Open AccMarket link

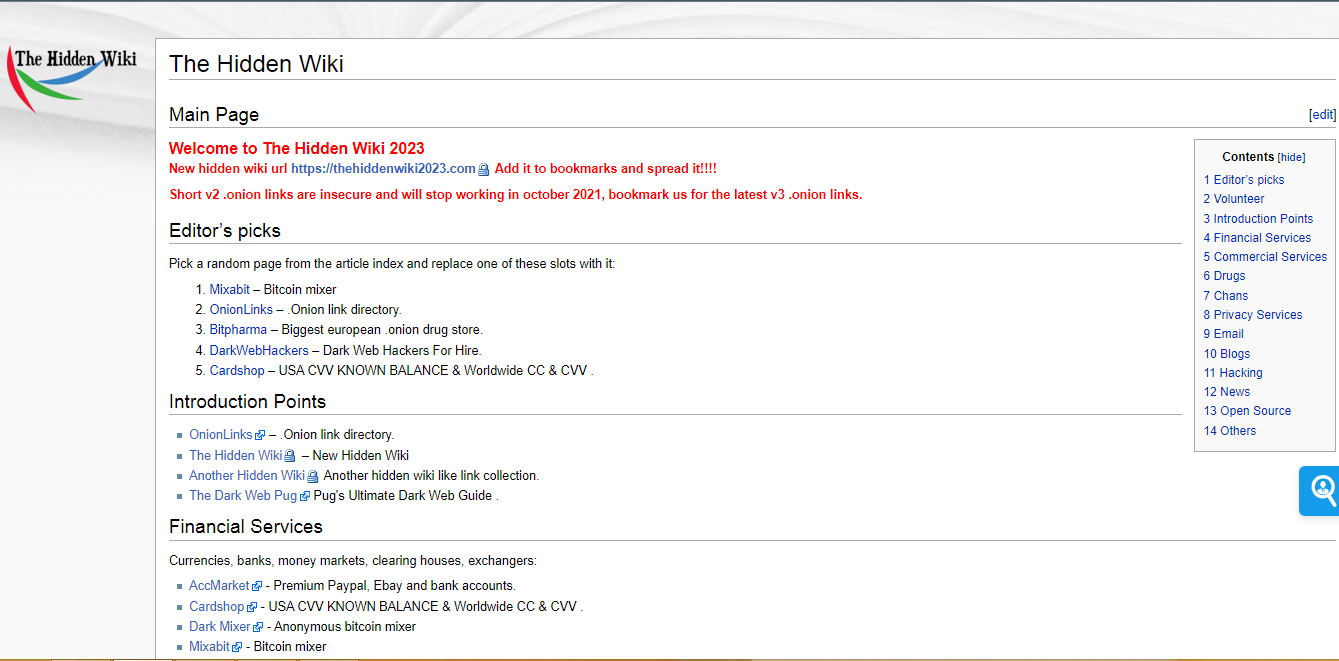(x=219, y=586)
